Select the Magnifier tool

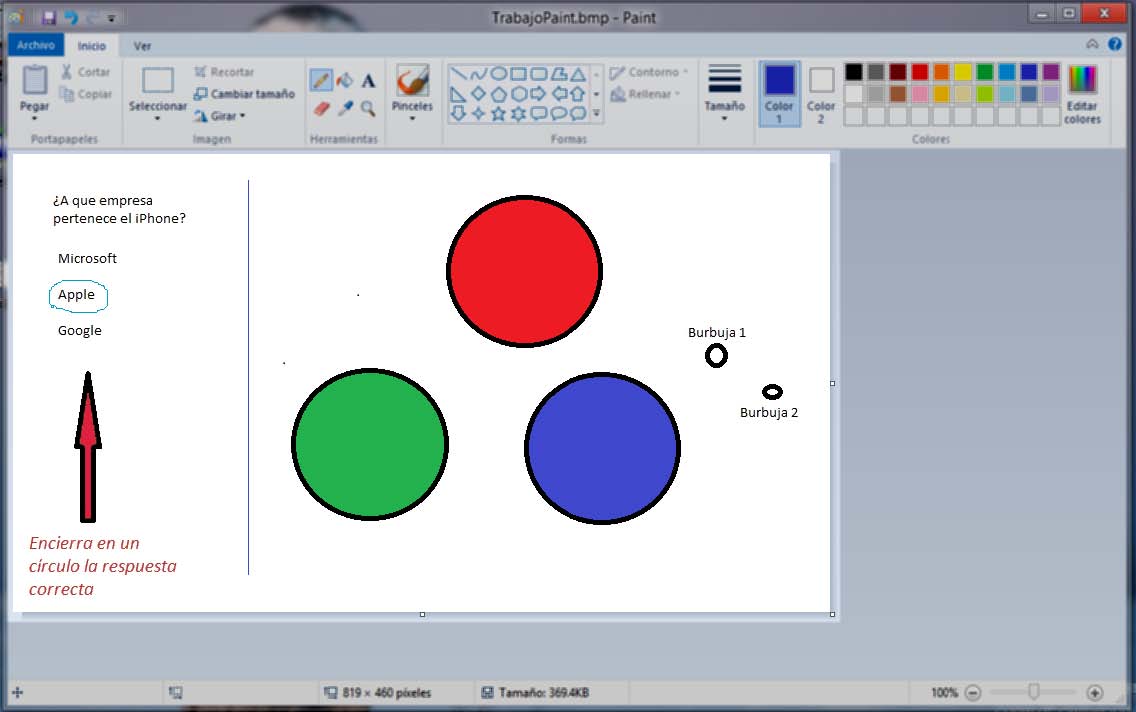click(368, 107)
